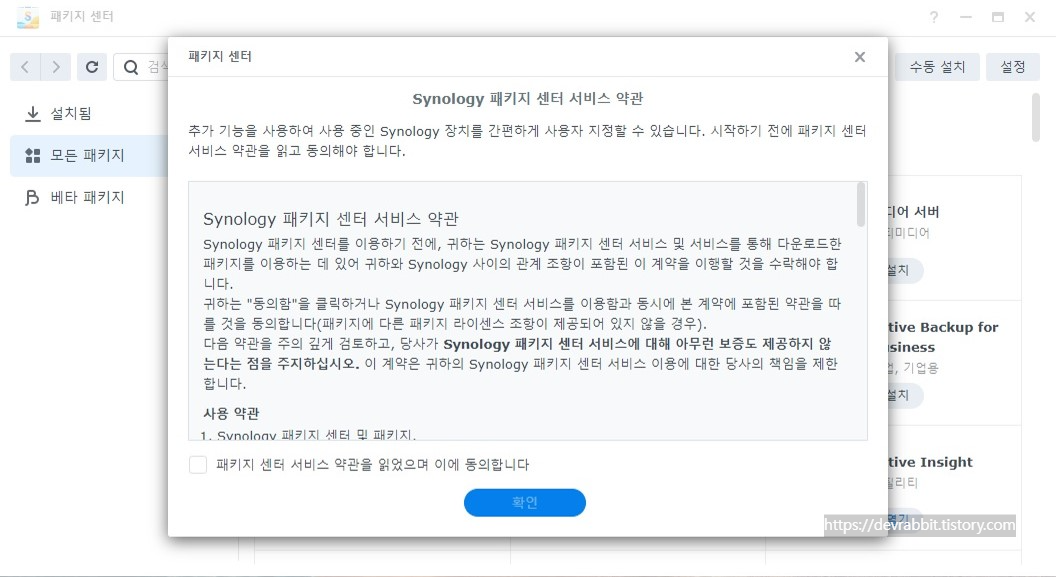Open 설정 in Package Center
The image size is (1056, 577).
click(x=1013, y=67)
